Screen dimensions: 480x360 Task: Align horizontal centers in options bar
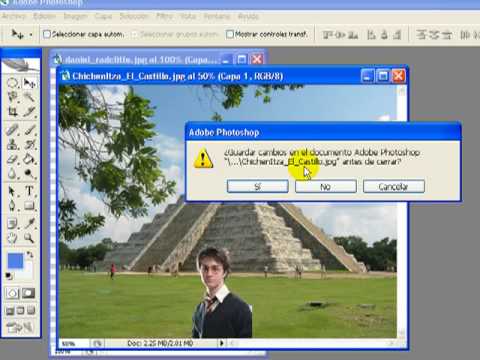384,34
